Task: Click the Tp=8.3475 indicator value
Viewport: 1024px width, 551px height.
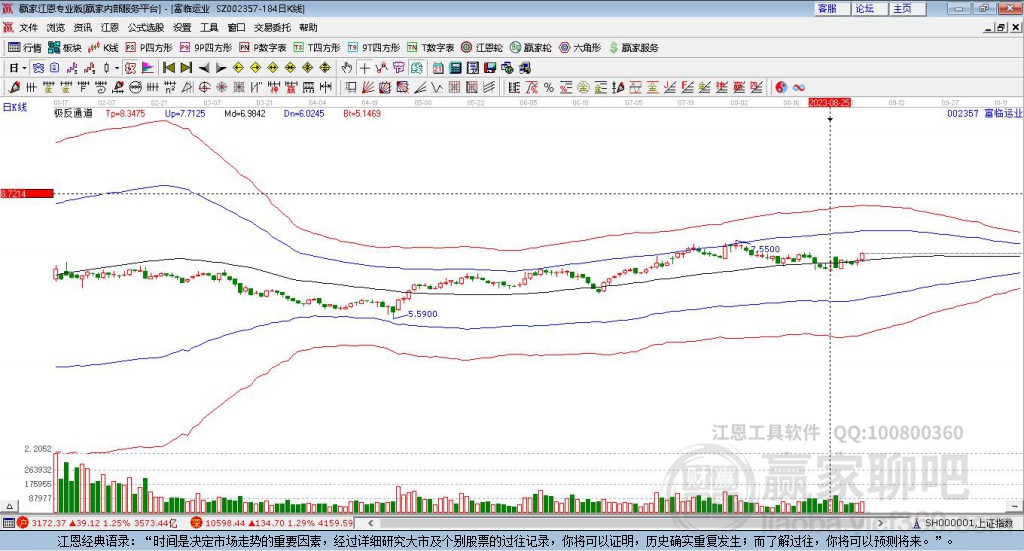Action: click(125, 113)
